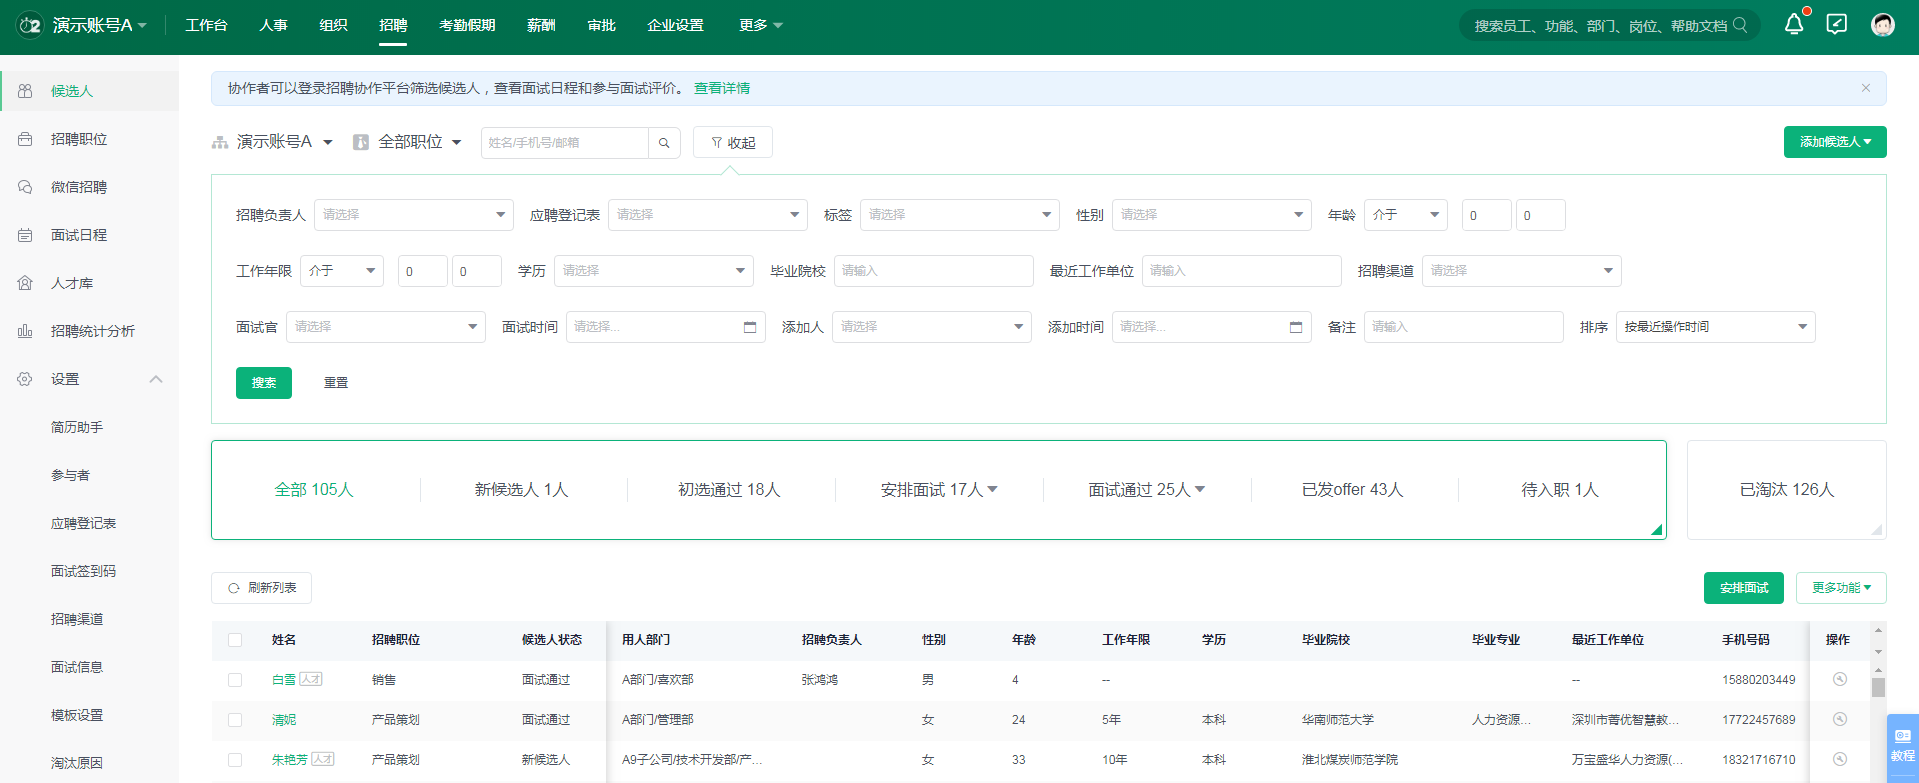
Task: Click the search magnifier beside name field
Action: [x=664, y=143]
